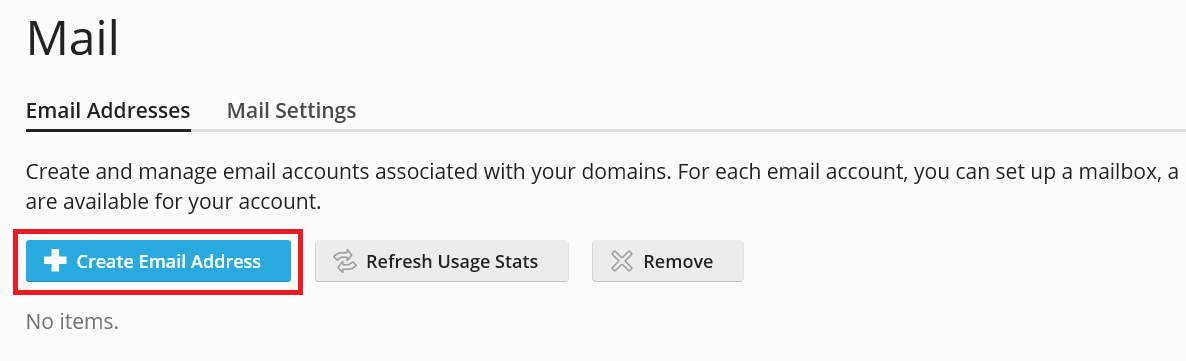Click the "Remove" label text
The height and width of the screenshot is (361, 1186).
[678, 262]
